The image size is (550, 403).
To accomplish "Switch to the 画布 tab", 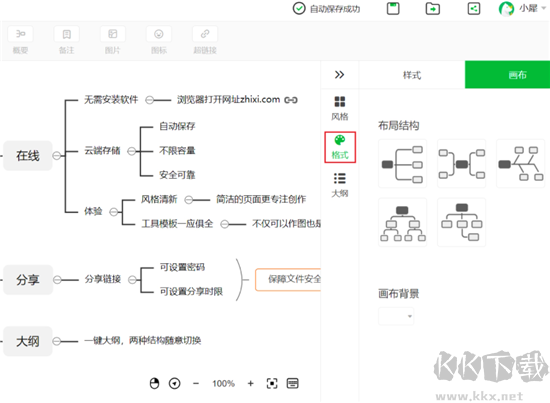I will pyautogui.click(x=507, y=75).
